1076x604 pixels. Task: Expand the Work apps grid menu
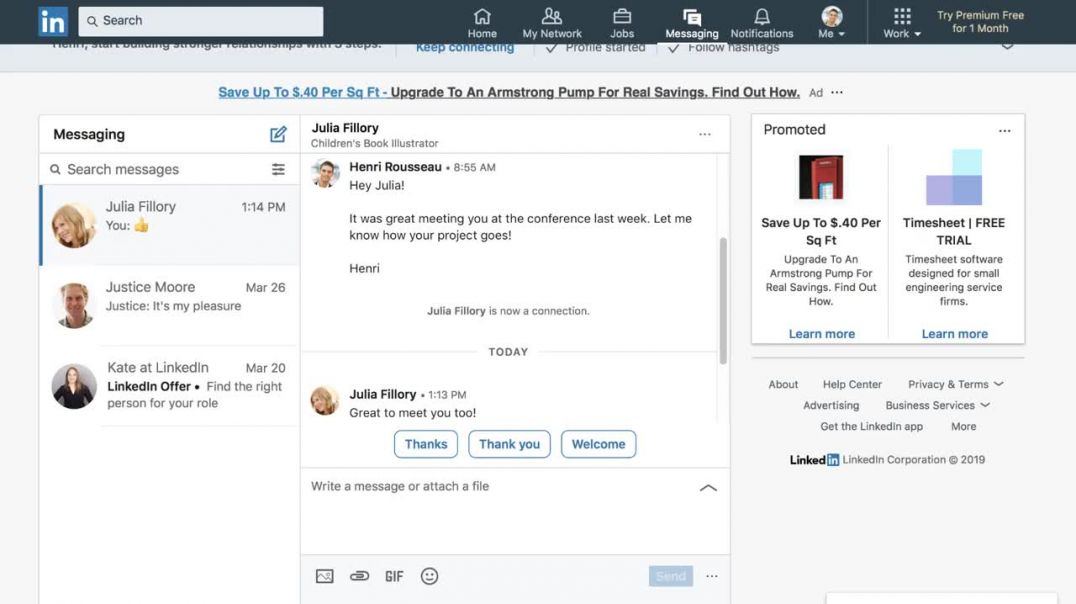[x=902, y=23]
